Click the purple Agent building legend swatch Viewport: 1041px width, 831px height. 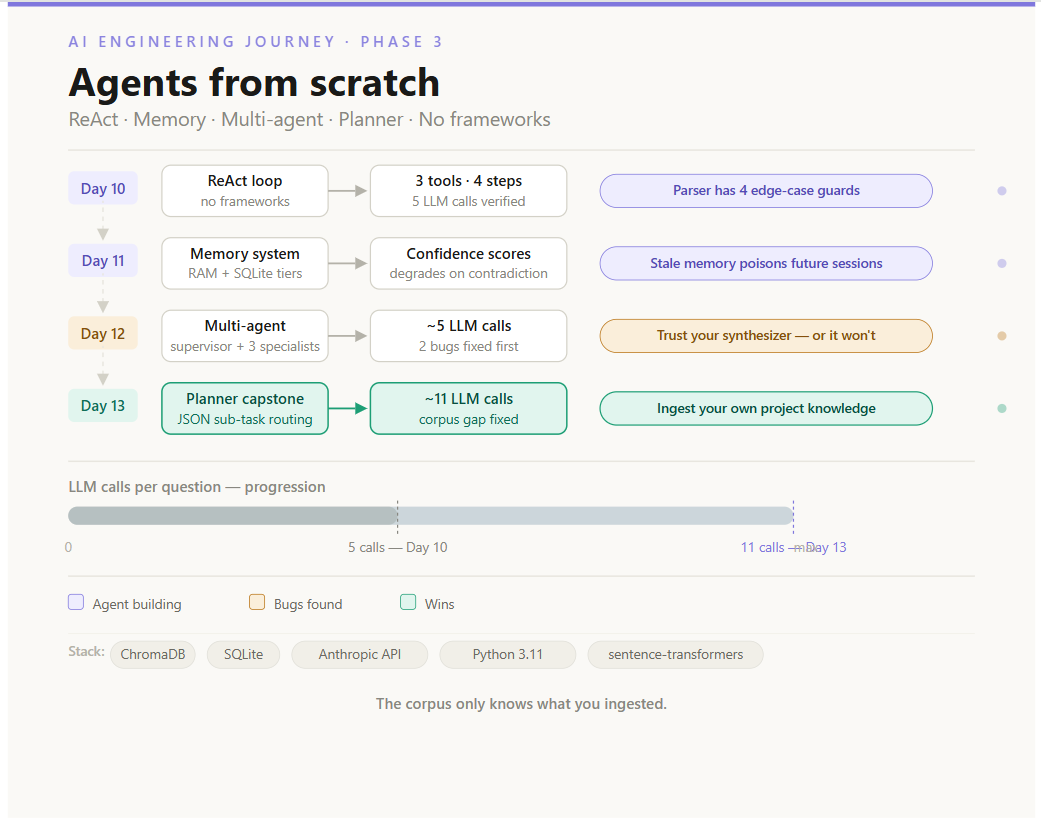point(76,603)
